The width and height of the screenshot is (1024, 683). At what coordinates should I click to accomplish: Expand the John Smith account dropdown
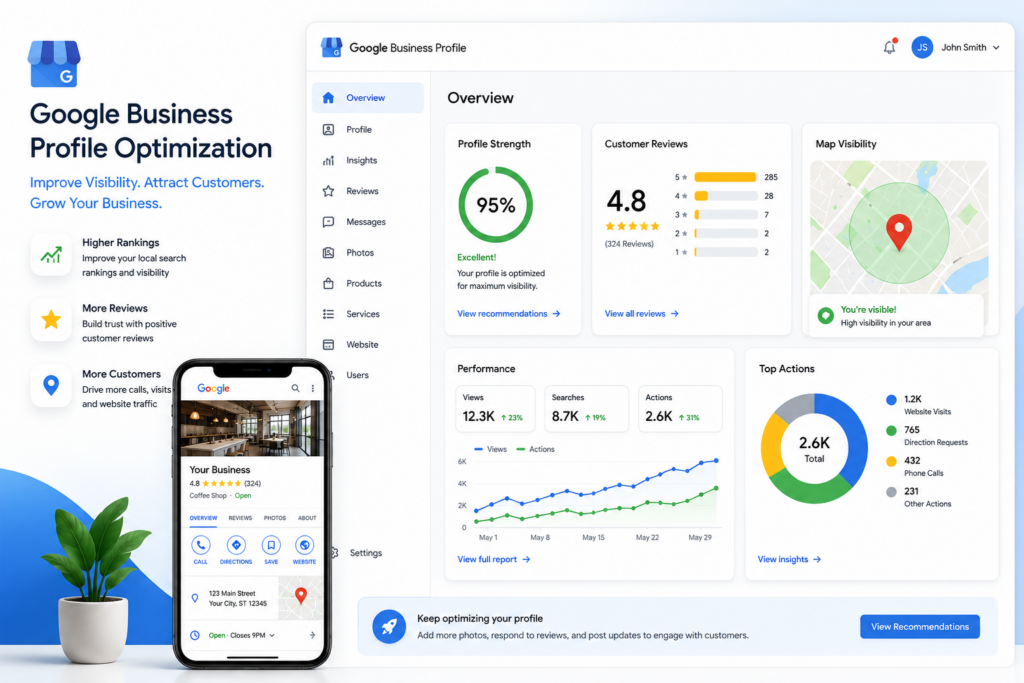pos(996,48)
